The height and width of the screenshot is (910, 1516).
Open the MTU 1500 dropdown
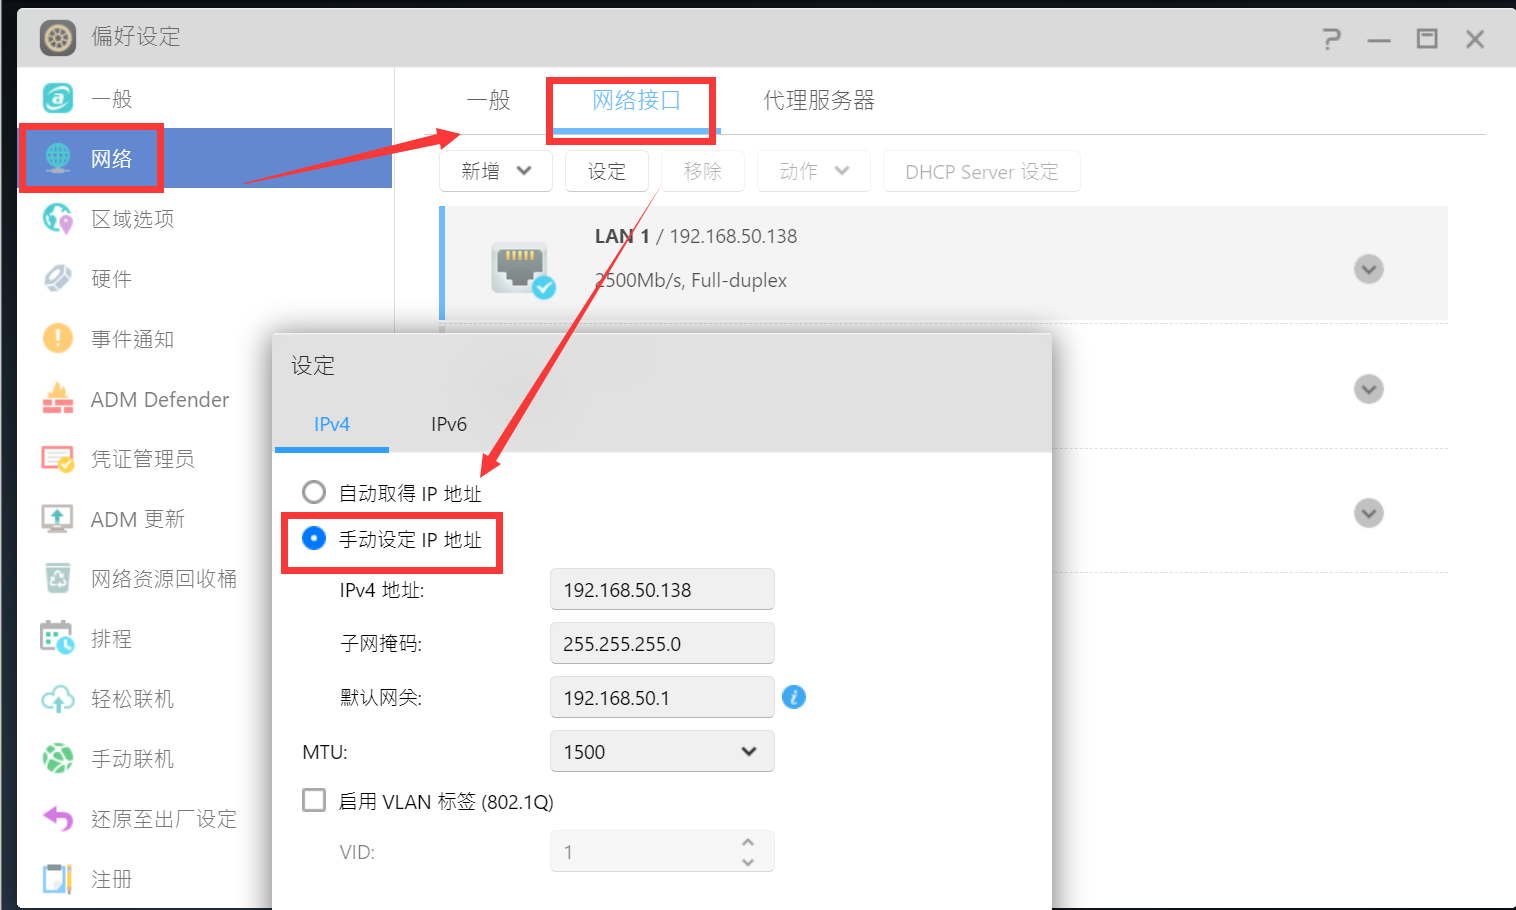662,751
